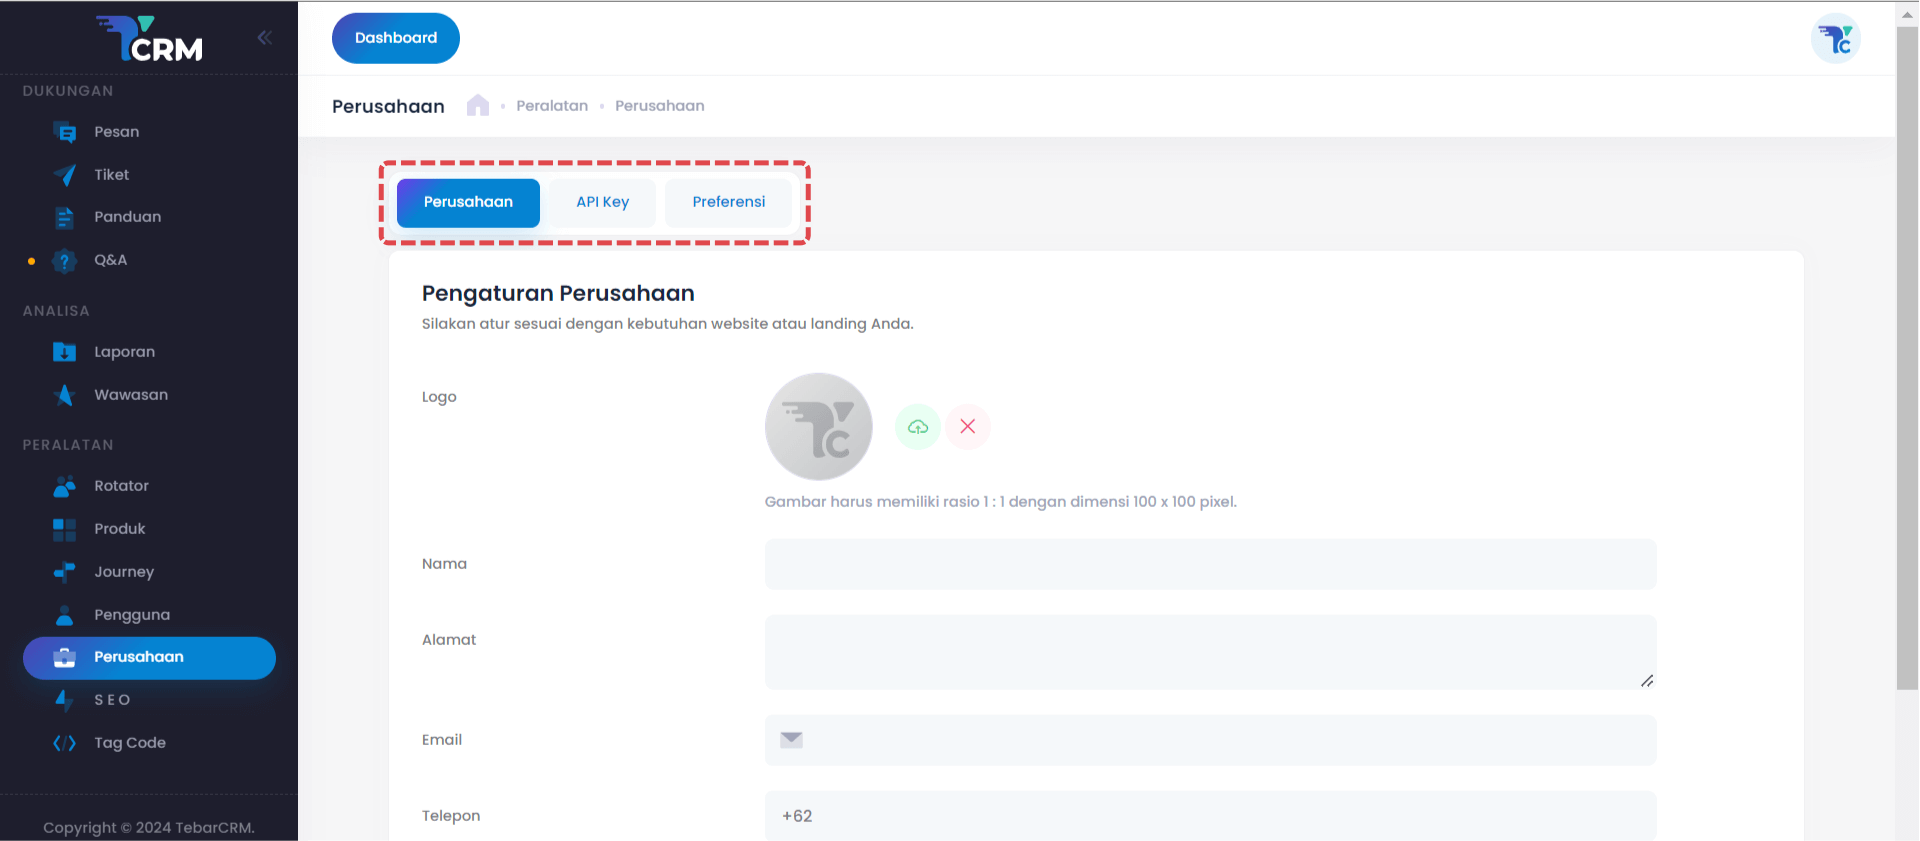The image size is (1920, 841).
Task: Click the Peralatan breadcrumb link
Action: click(x=552, y=106)
